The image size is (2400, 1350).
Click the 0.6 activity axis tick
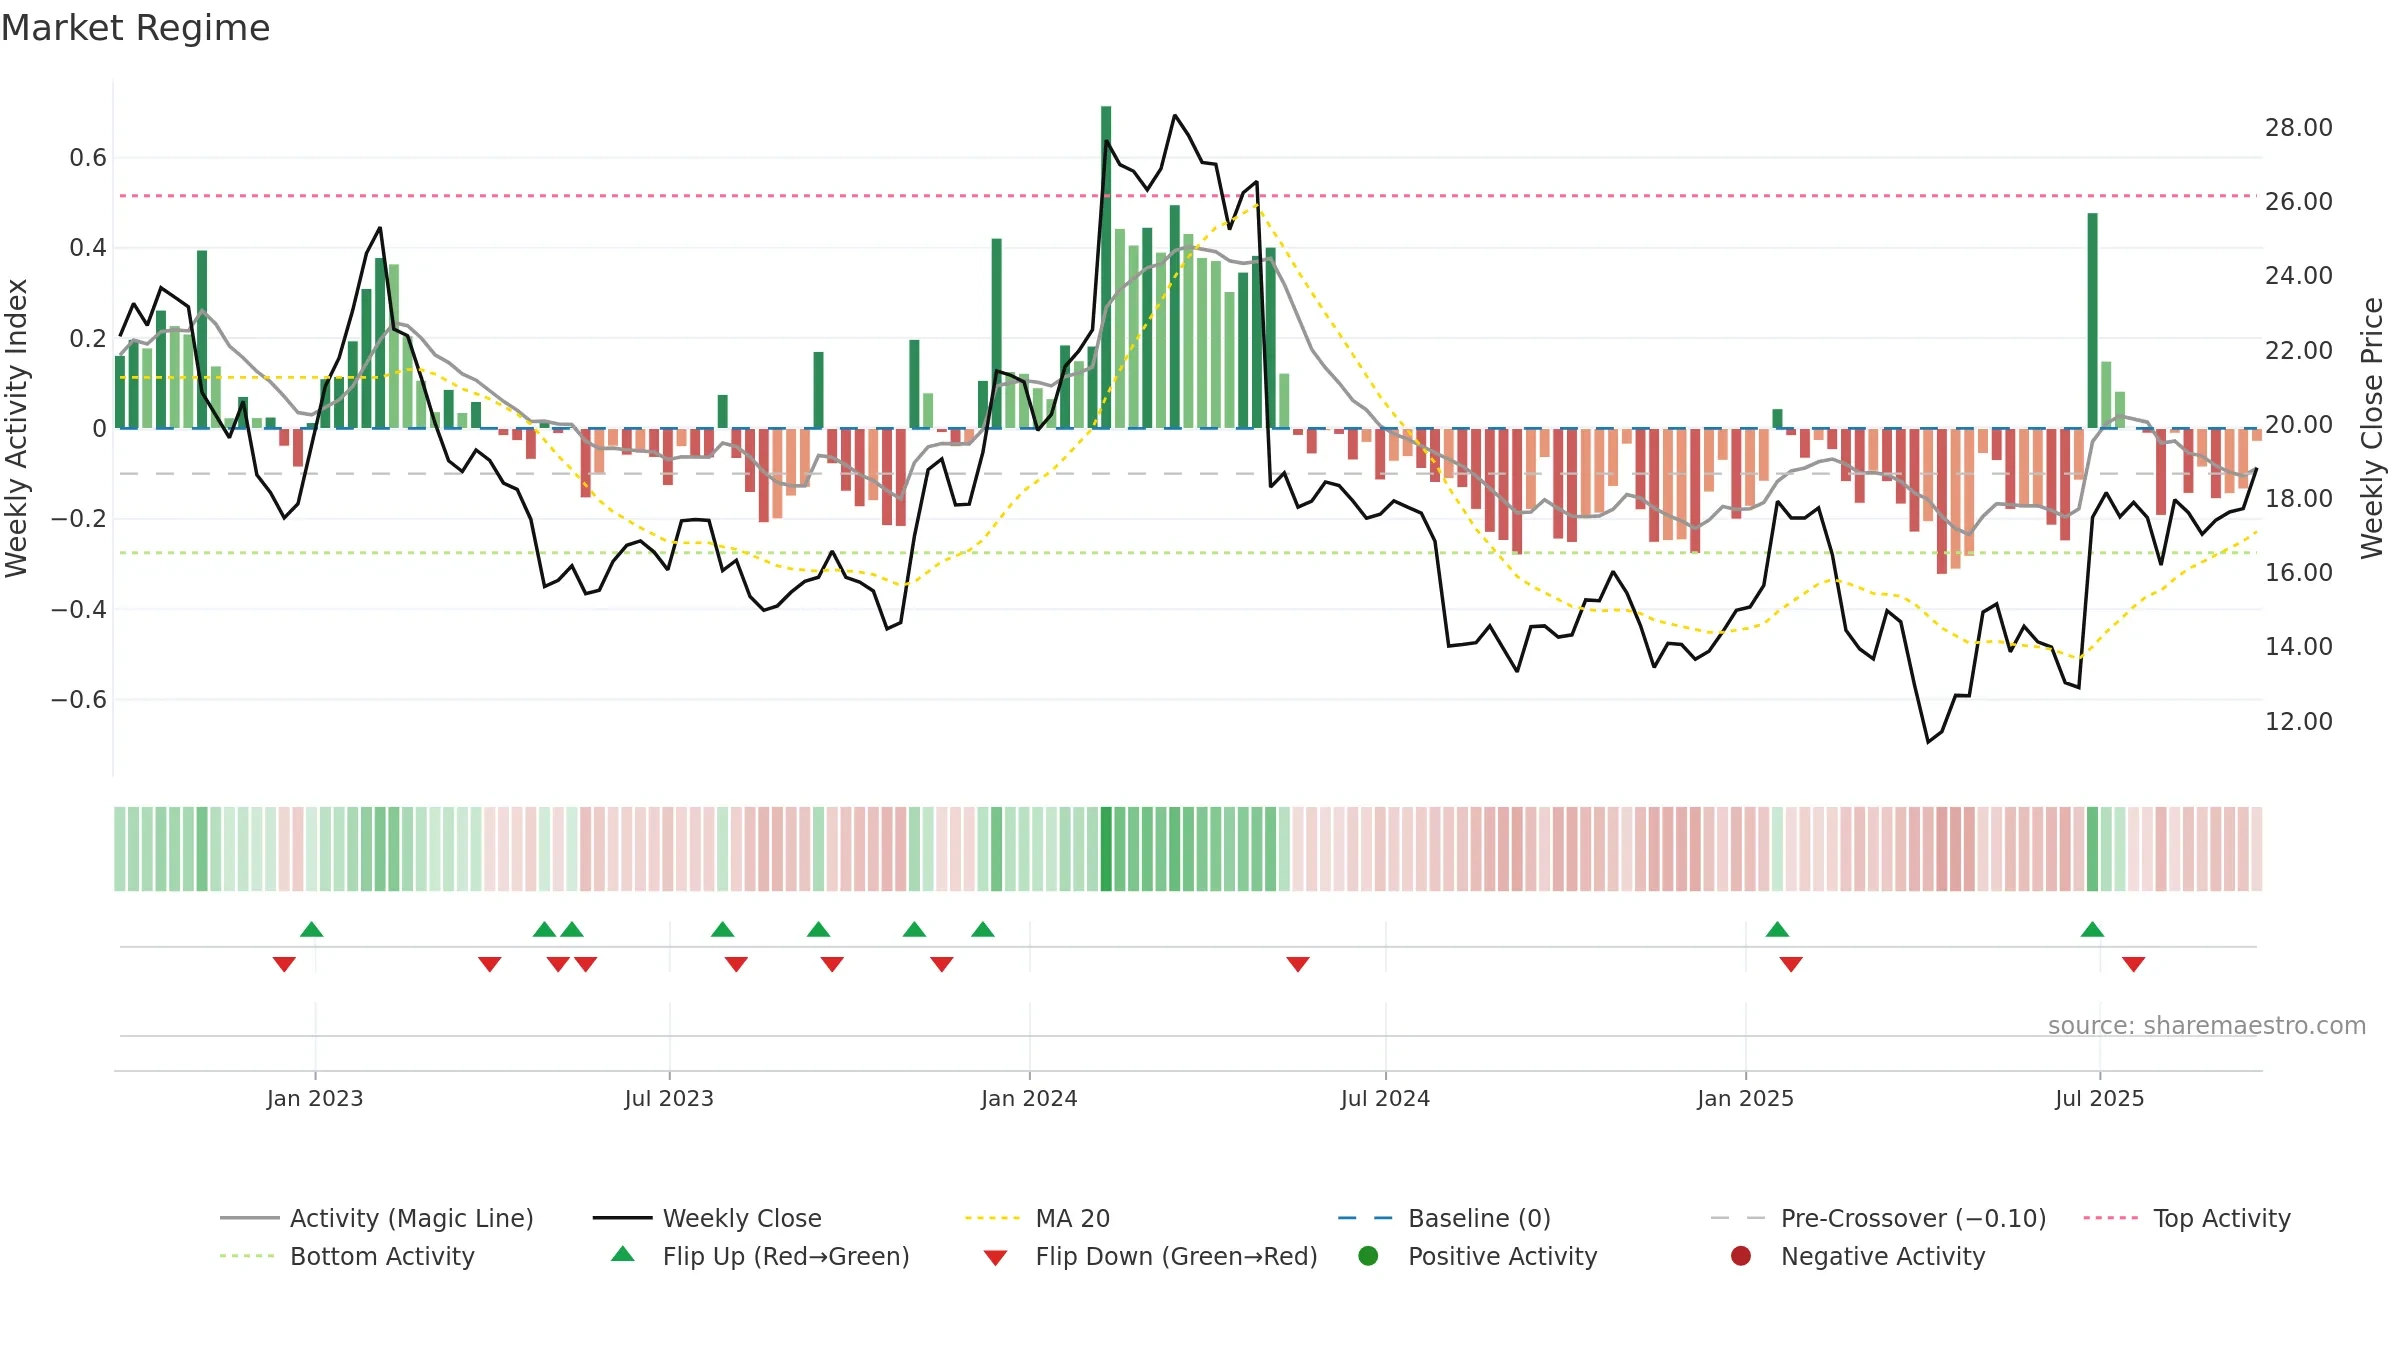click(88, 157)
